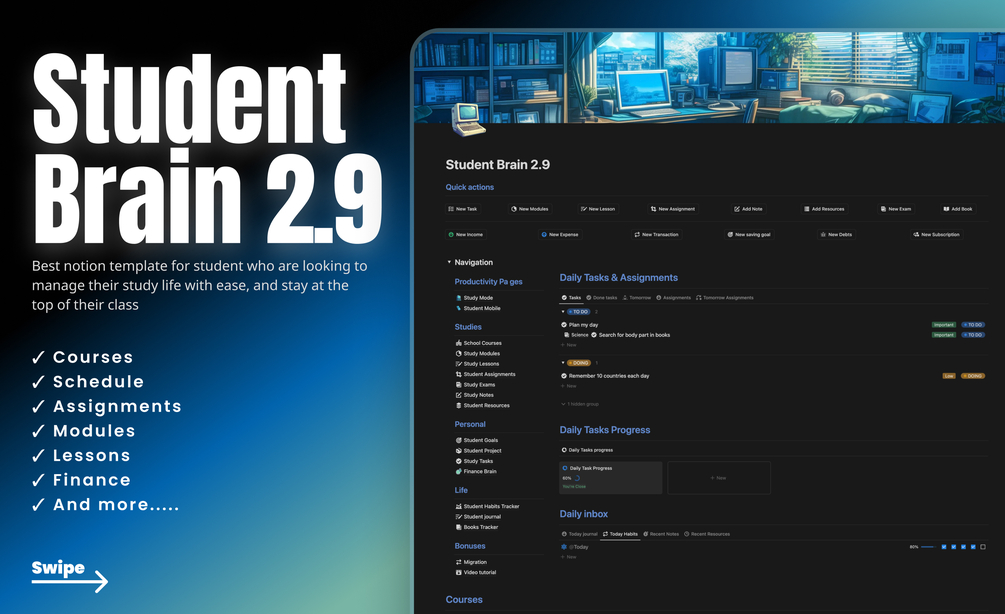Click the retro computer page icon
The width and height of the screenshot is (1005, 614).
coord(469,119)
